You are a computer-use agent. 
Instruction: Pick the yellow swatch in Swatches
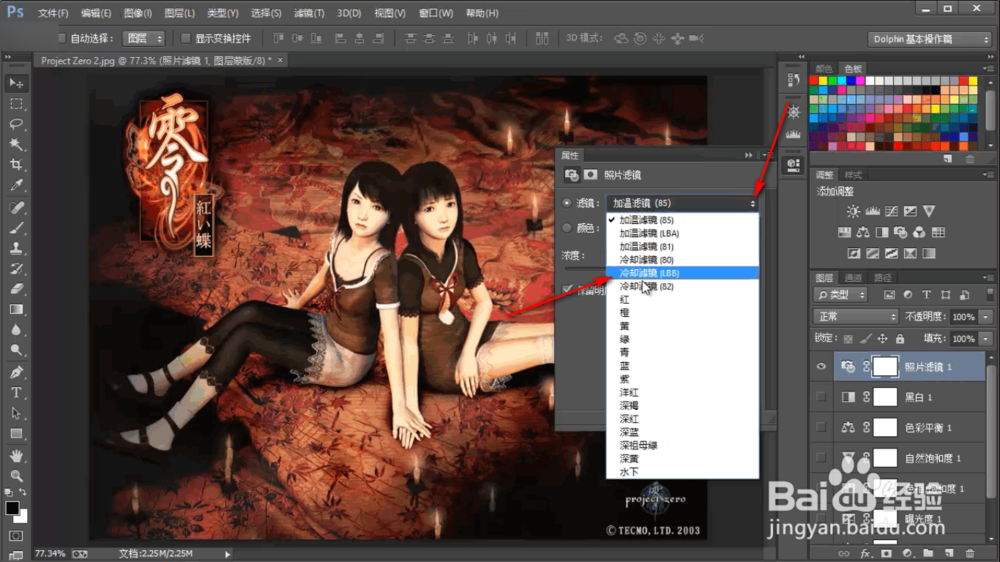[823, 80]
